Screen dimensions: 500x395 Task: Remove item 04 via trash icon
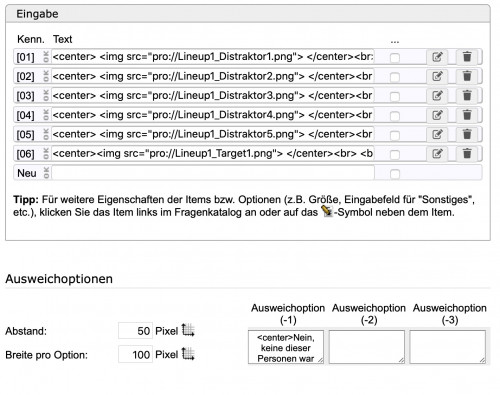pos(467,115)
